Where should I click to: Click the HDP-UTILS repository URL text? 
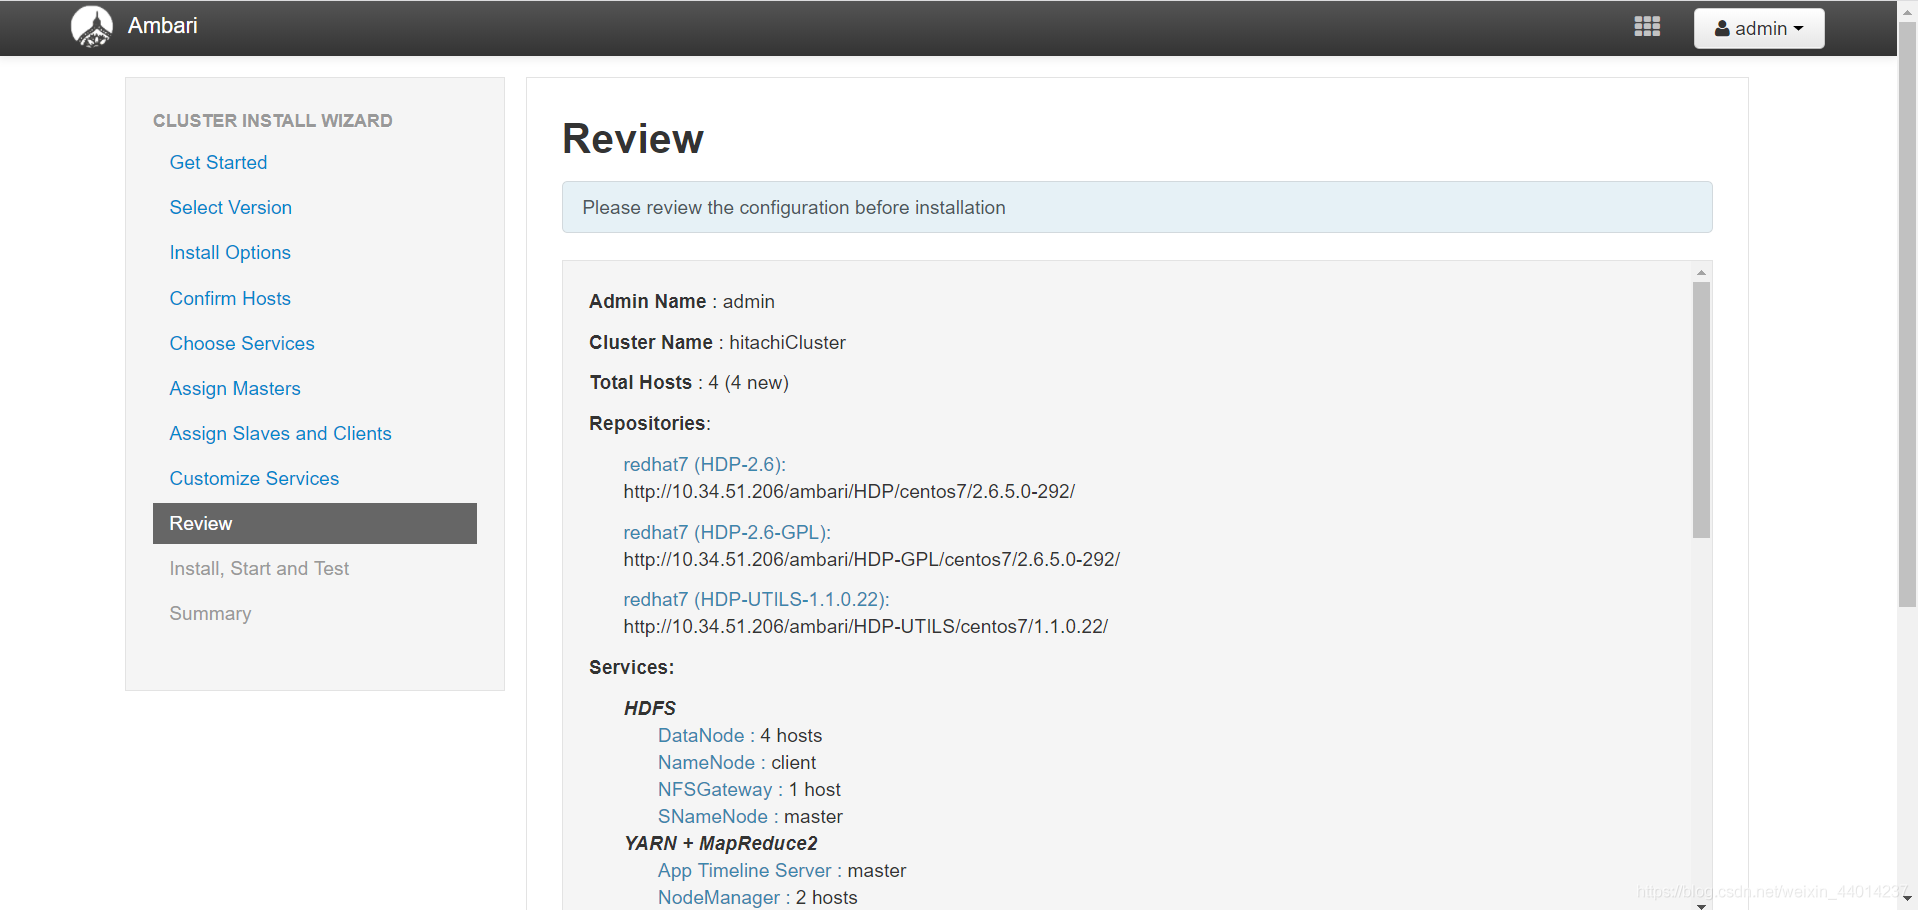point(865,626)
